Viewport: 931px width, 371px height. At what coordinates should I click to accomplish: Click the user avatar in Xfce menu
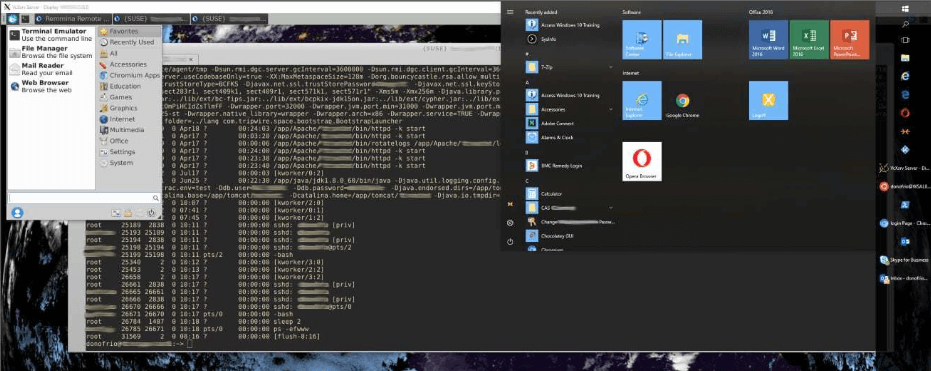point(17,213)
